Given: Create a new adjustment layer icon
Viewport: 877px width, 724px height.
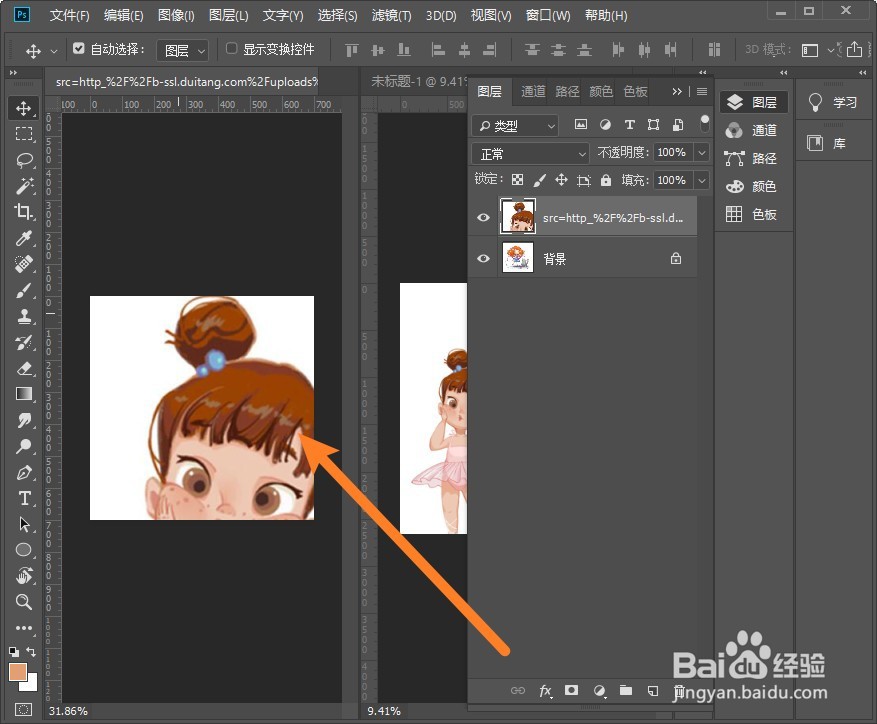Looking at the screenshot, I should (599, 691).
